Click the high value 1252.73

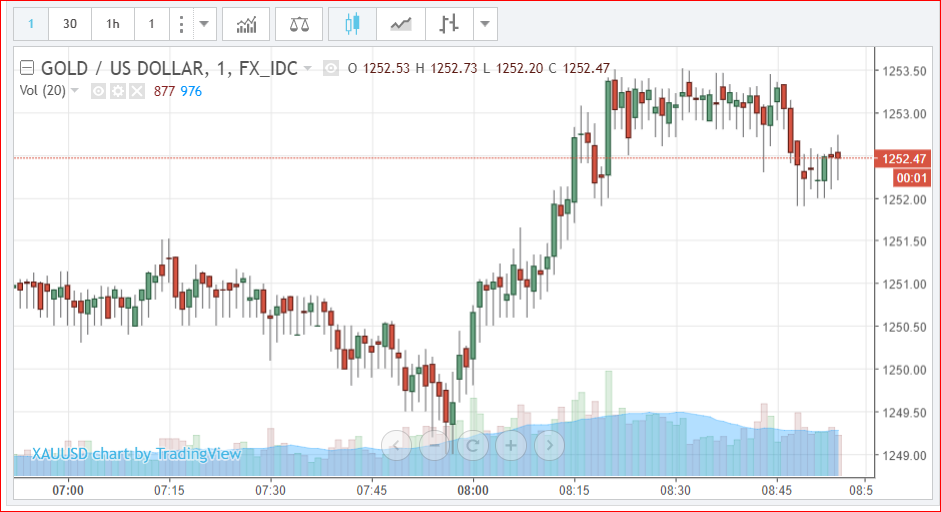click(454, 68)
